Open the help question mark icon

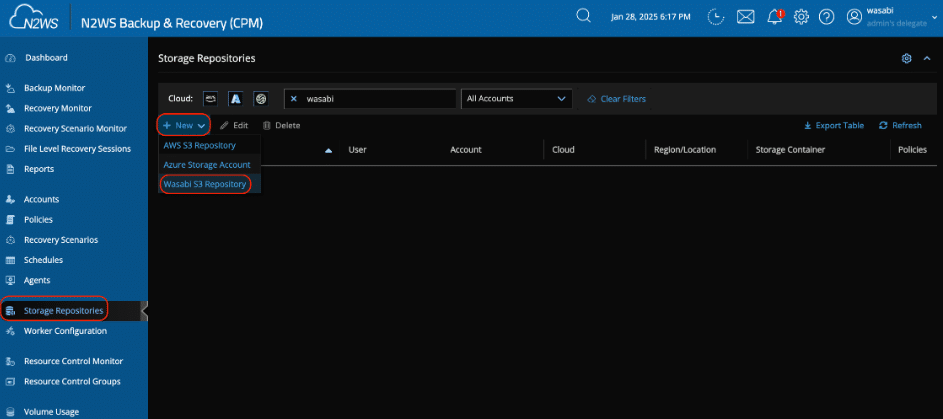pos(827,17)
